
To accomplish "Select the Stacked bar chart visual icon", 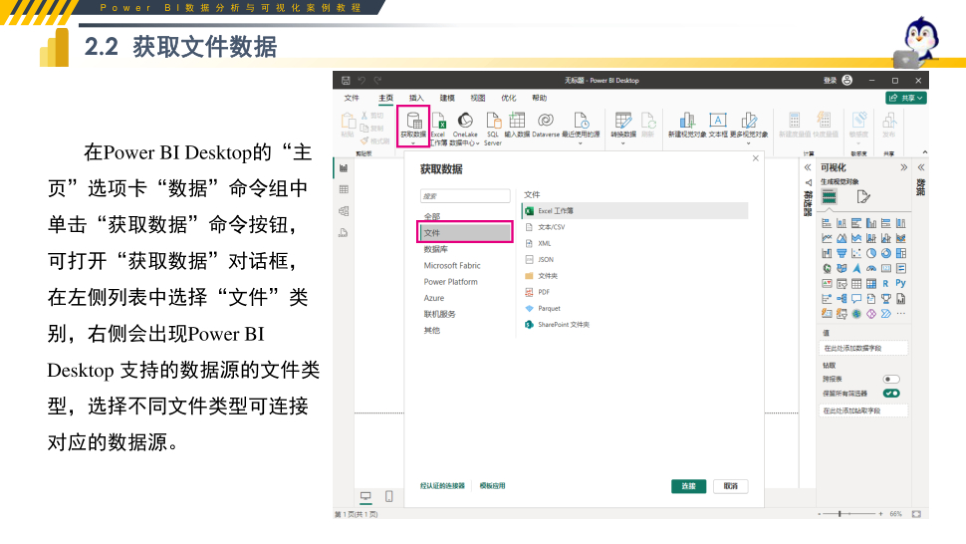I will [x=827, y=223].
